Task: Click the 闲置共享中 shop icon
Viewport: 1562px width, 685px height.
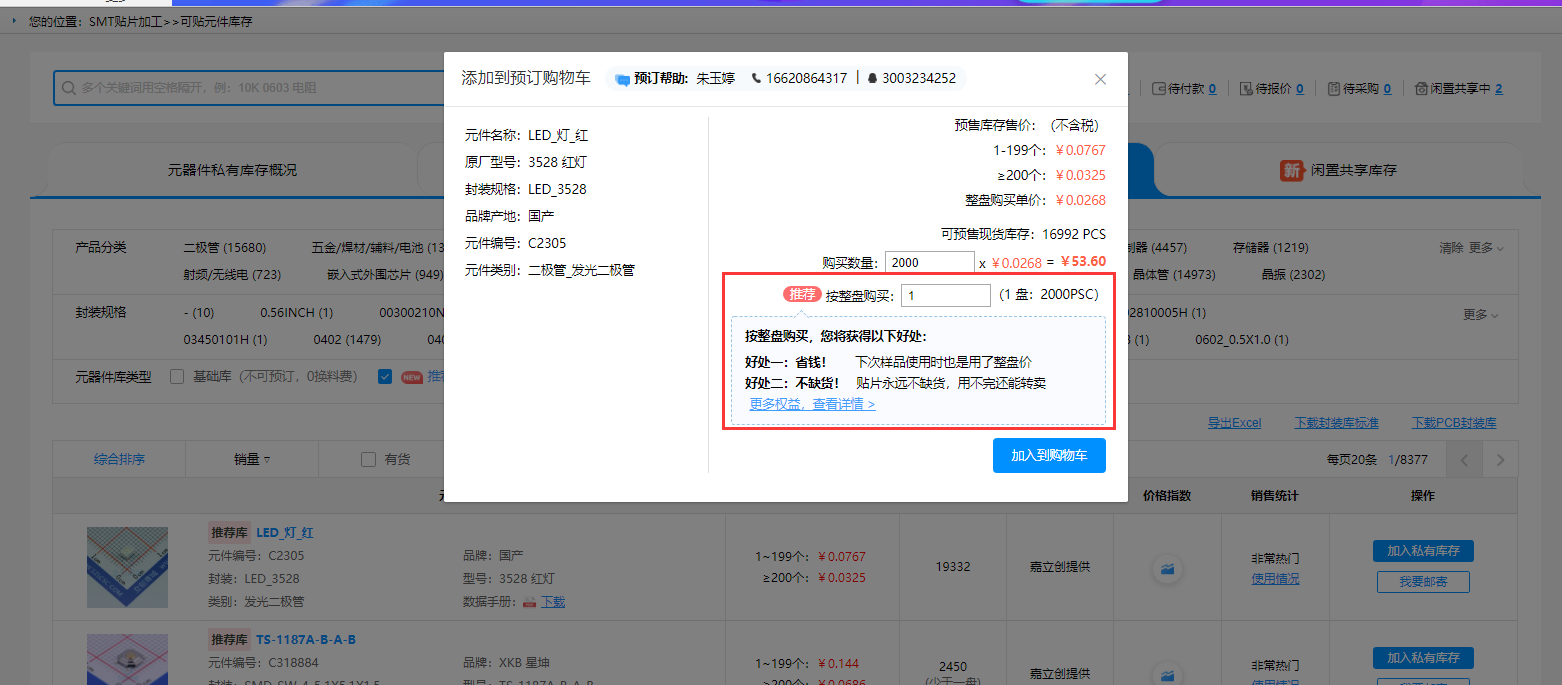Action: 1421,89
